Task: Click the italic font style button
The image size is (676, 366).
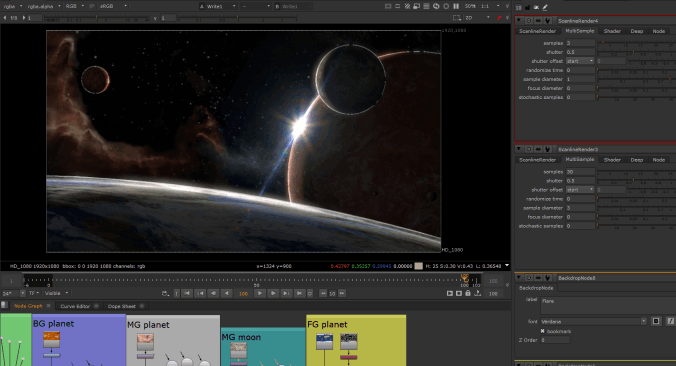Action: (670, 321)
